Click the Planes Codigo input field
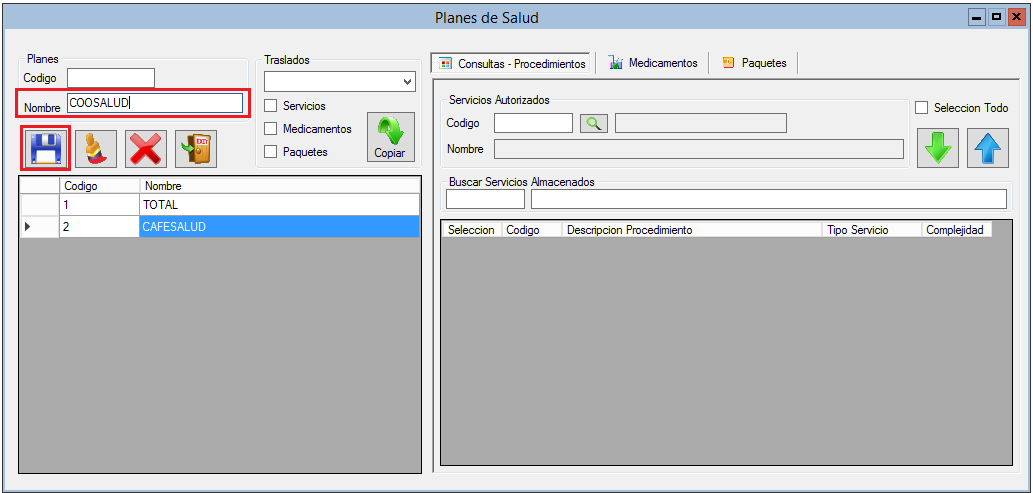1033x493 pixels. 110,78
